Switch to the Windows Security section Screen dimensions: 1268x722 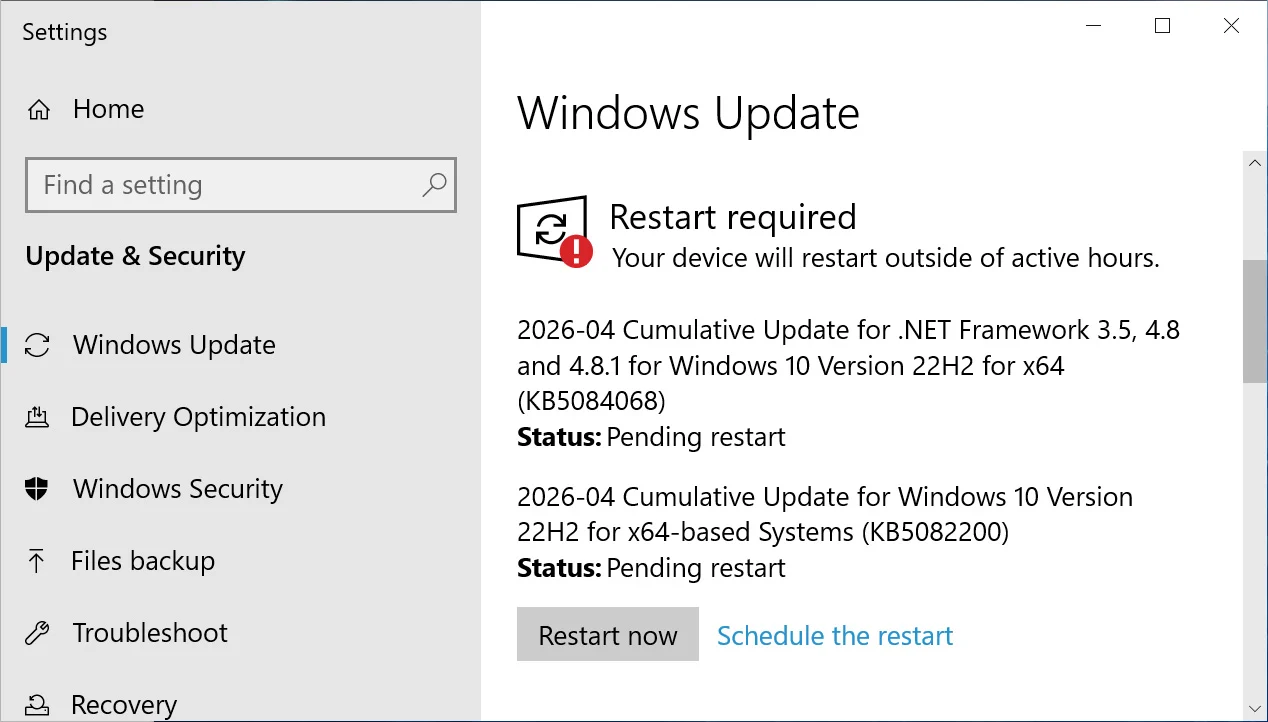[x=177, y=489]
